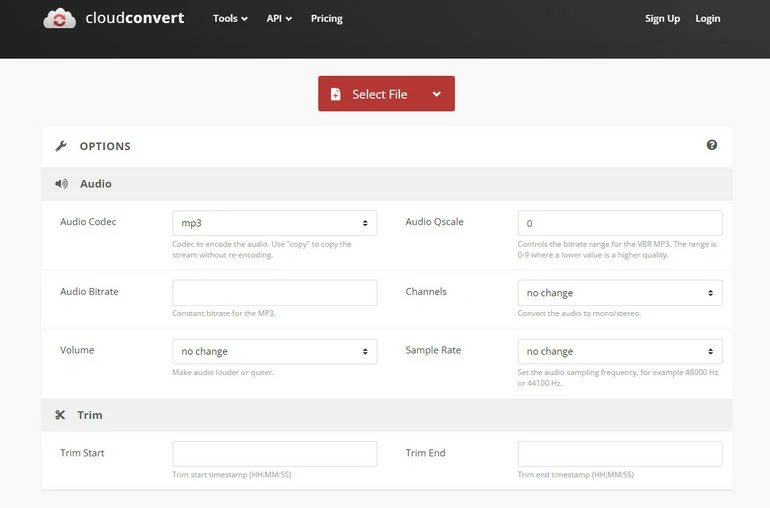Click 'Trim start timestamp (HH:MM:SS)' hint
Viewport: 770px width, 508px height.
(231, 475)
